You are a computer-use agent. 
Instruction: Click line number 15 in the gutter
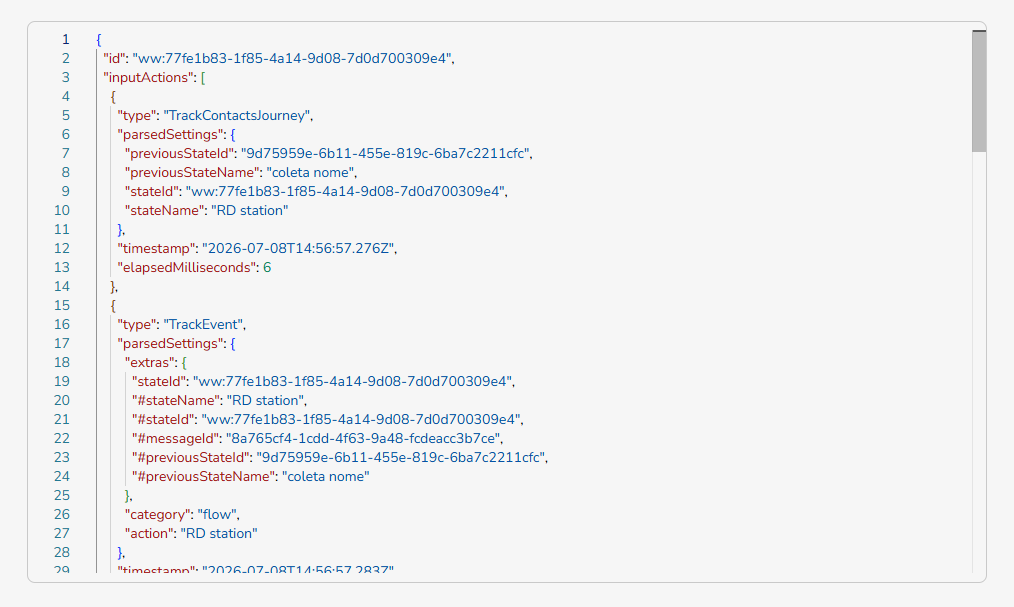(61, 305)
